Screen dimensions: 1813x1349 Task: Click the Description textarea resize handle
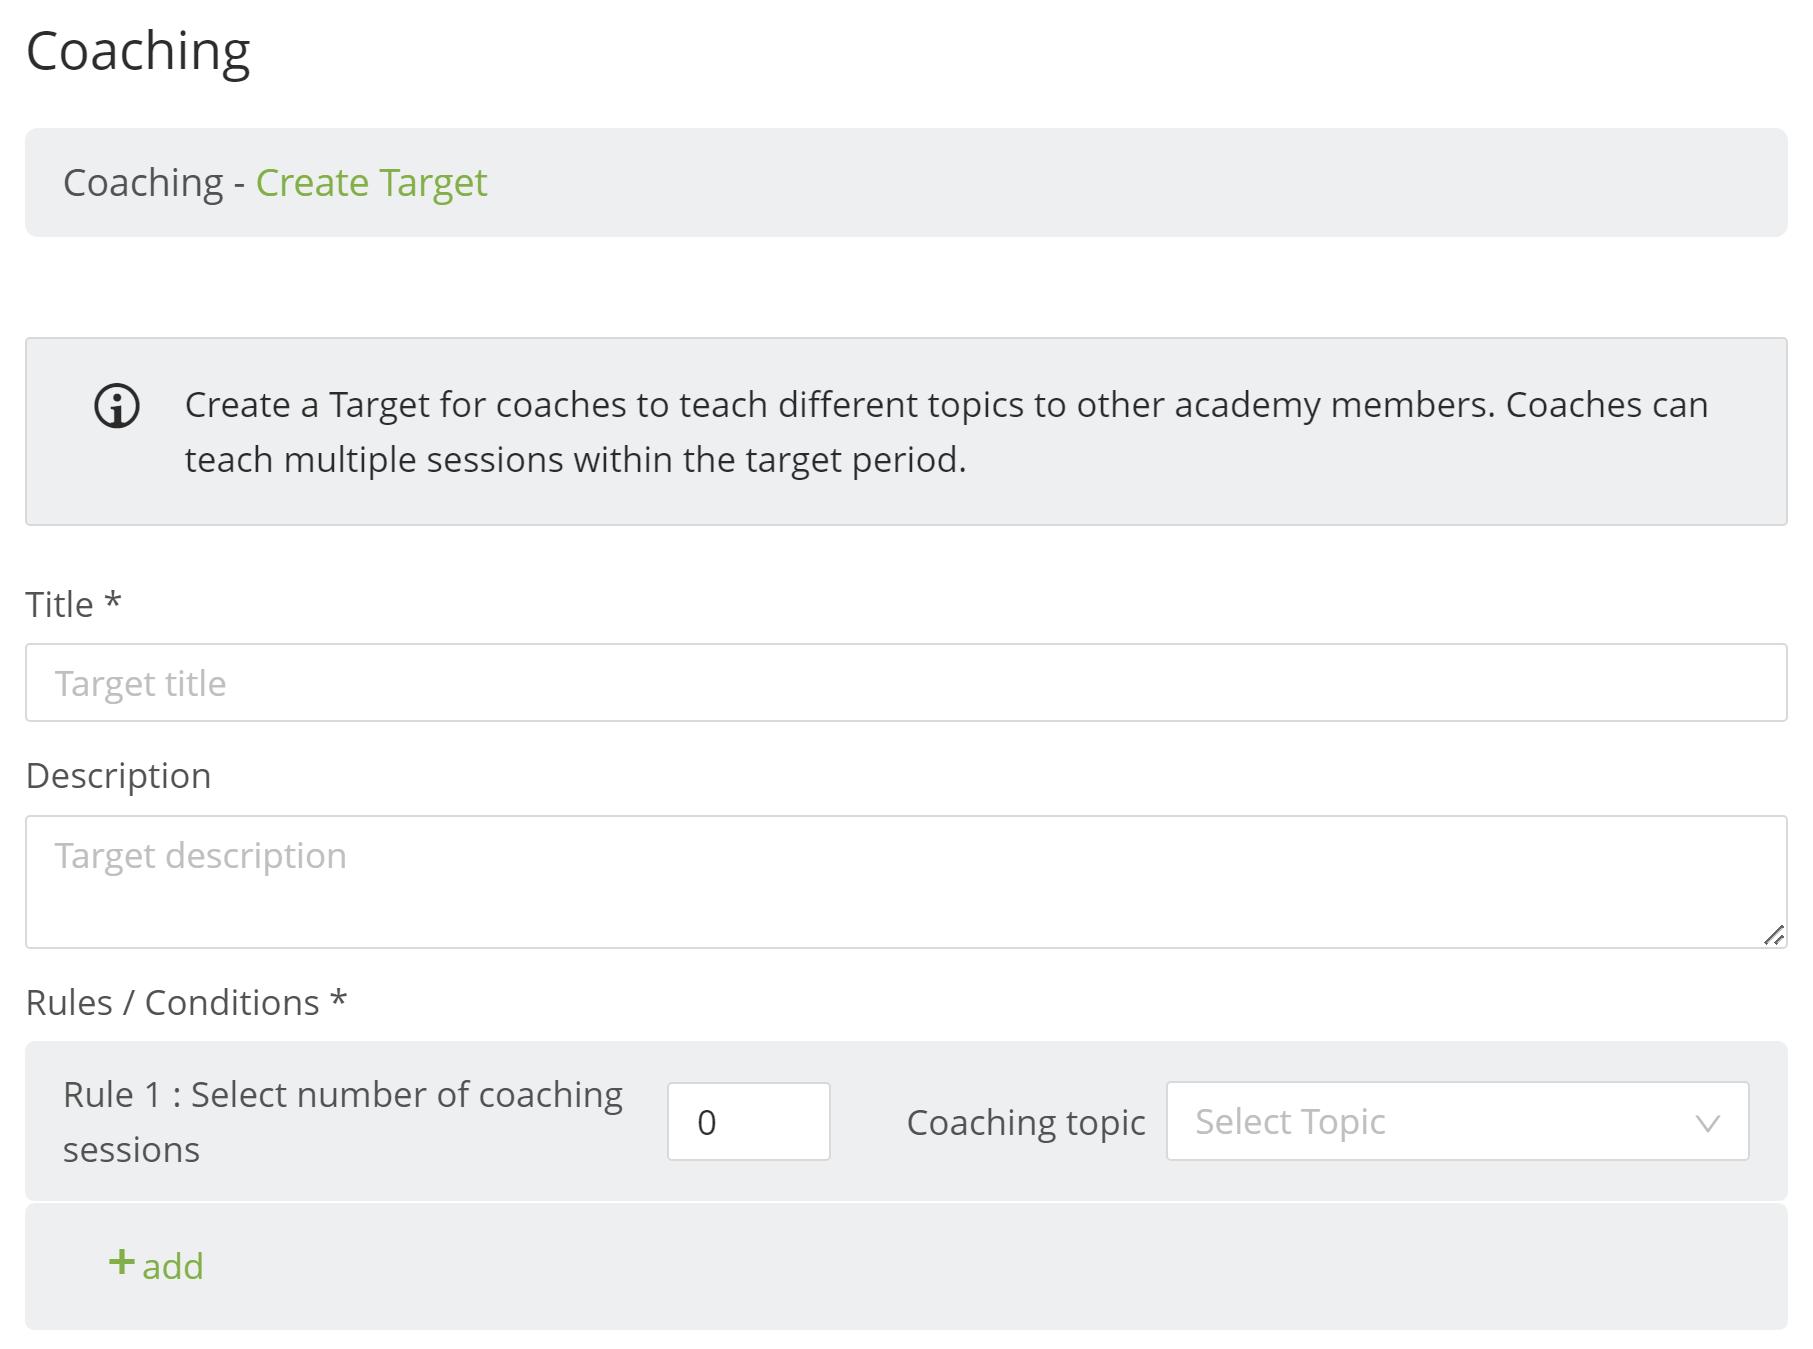[1773, 935]
